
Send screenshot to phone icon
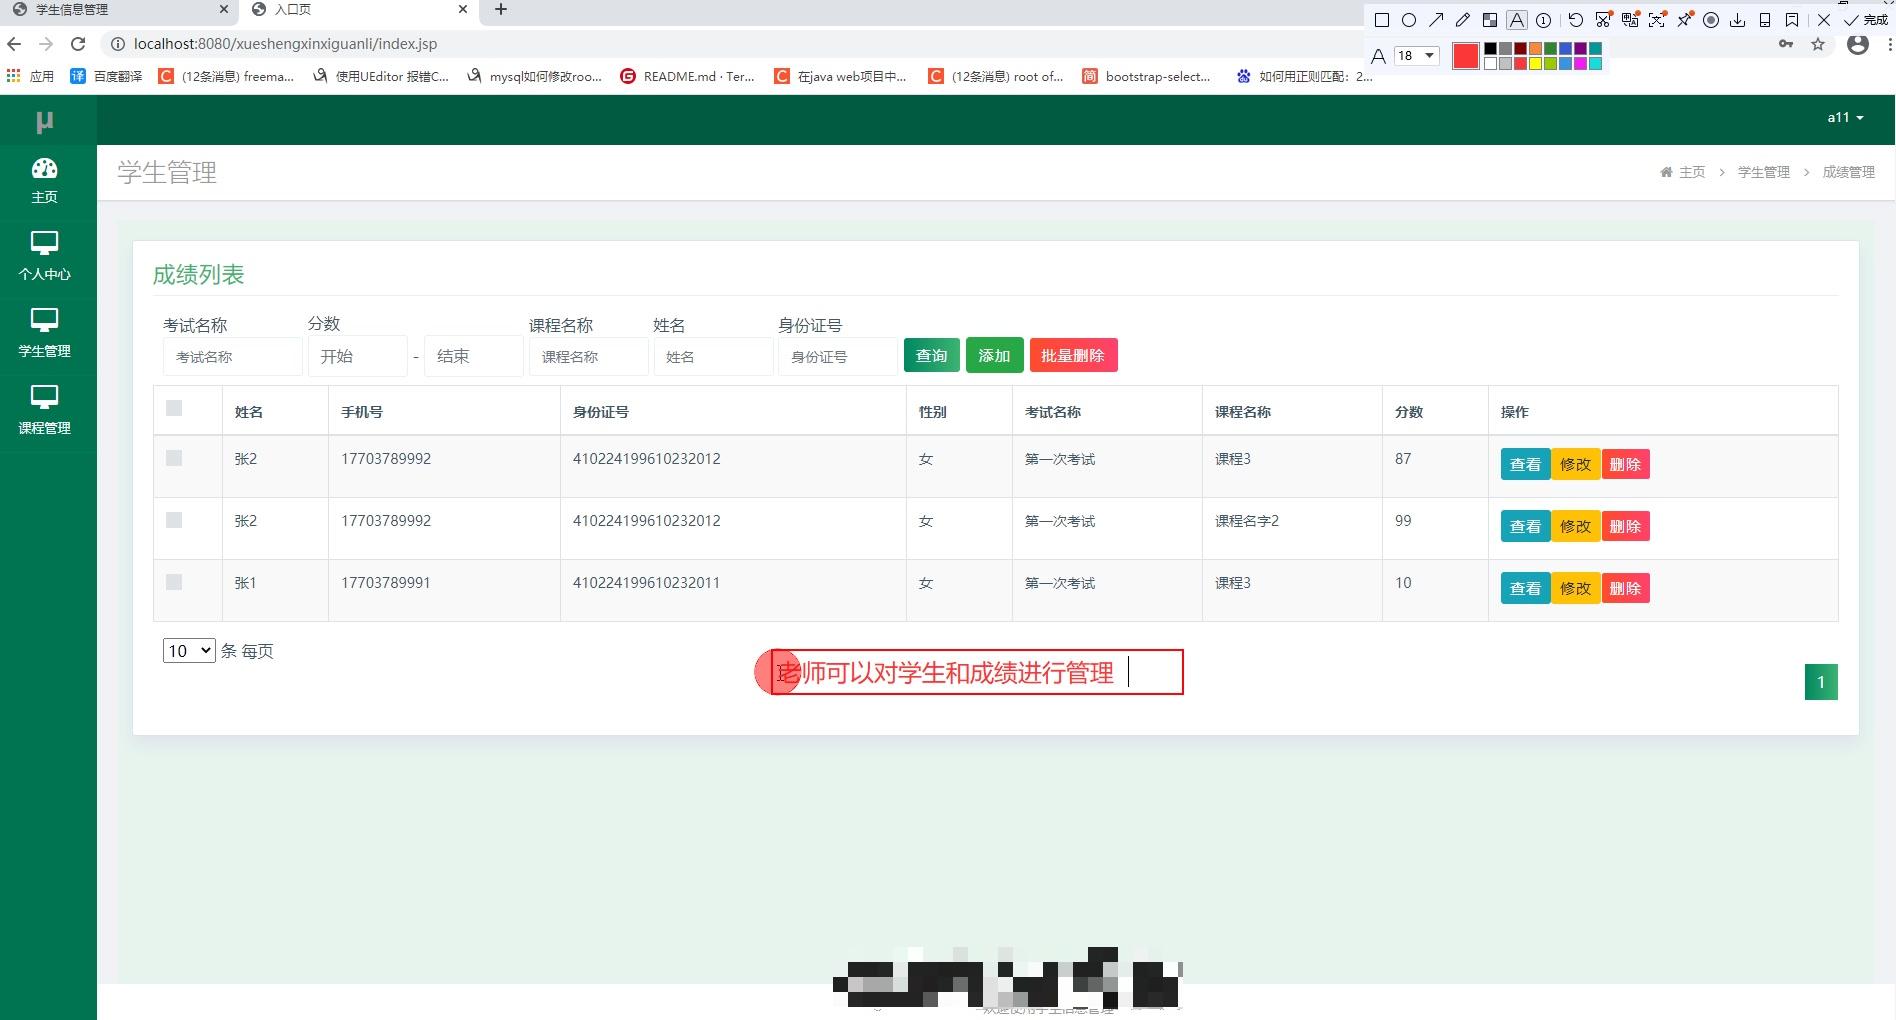(x=1765, y=20)
